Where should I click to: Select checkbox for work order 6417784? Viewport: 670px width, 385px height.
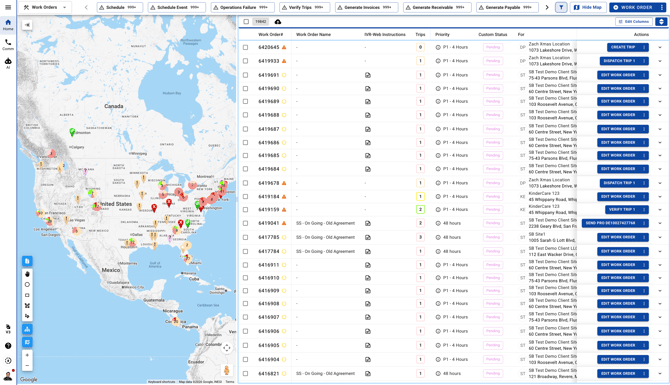click(x=245, y=252)
